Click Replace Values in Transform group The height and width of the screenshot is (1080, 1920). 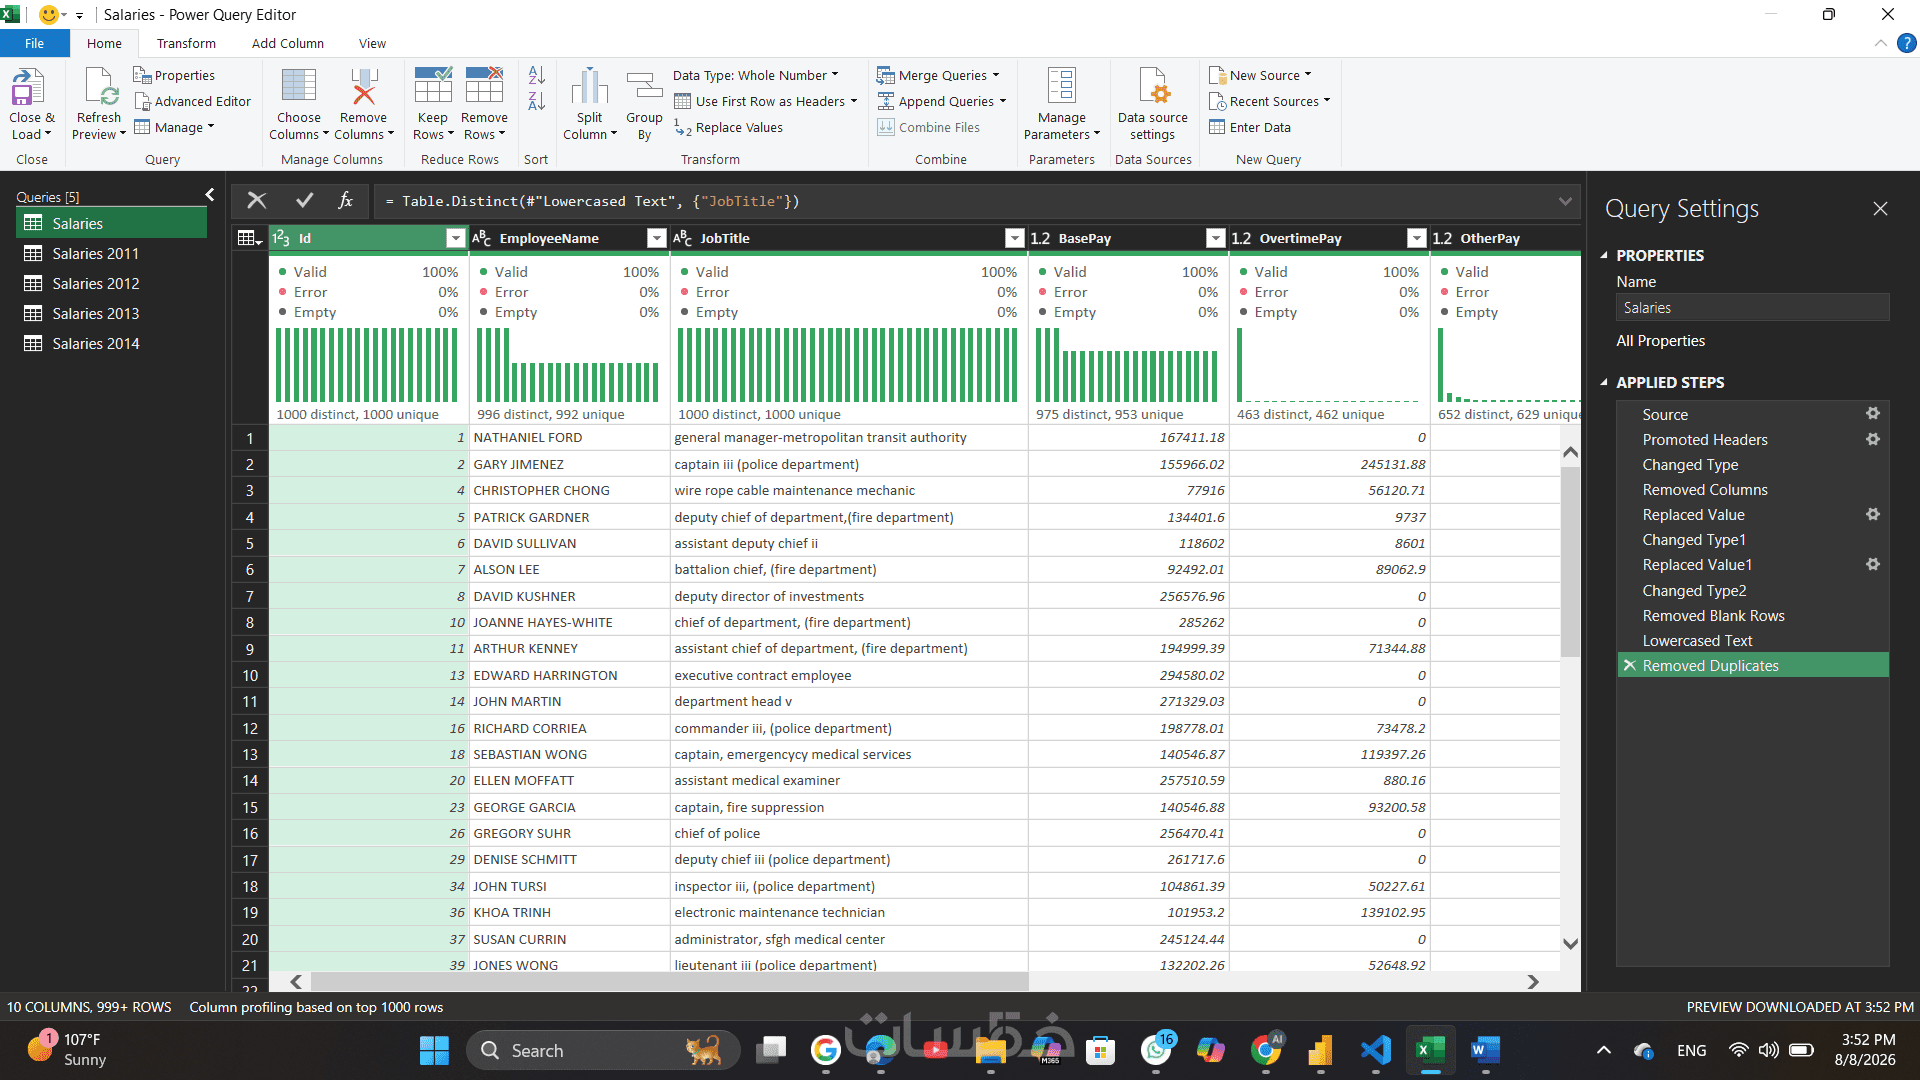[x=728, y=127]
